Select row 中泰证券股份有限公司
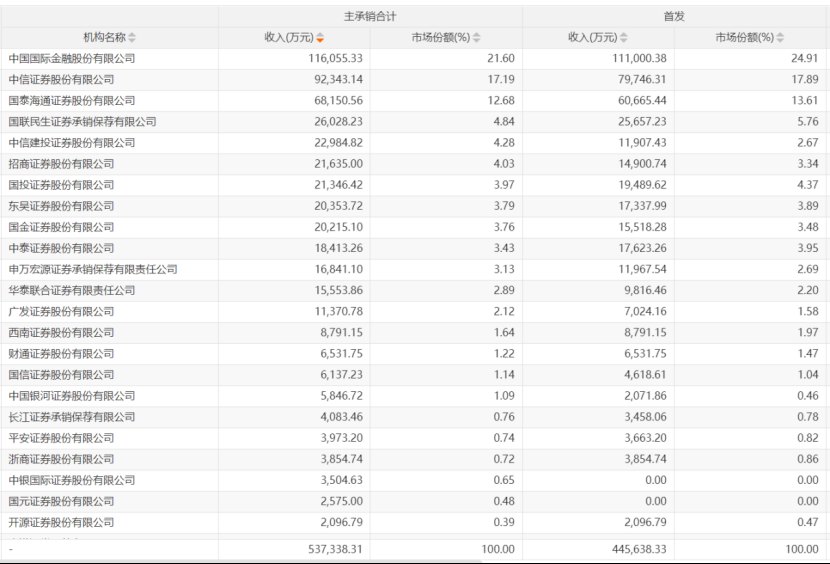This screenshot has width=830, height=564. [x=413, y=248]
